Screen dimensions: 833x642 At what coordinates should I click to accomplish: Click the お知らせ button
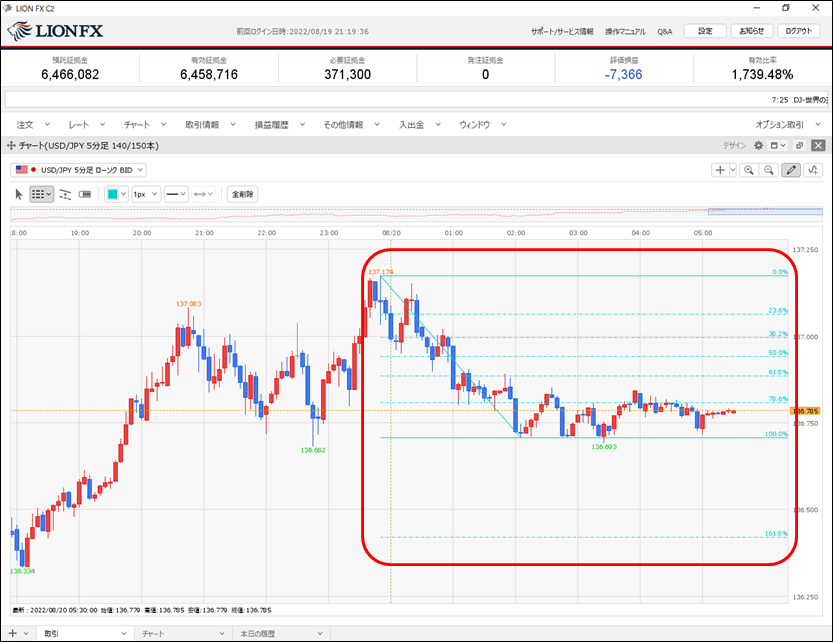tap(752, 31)
